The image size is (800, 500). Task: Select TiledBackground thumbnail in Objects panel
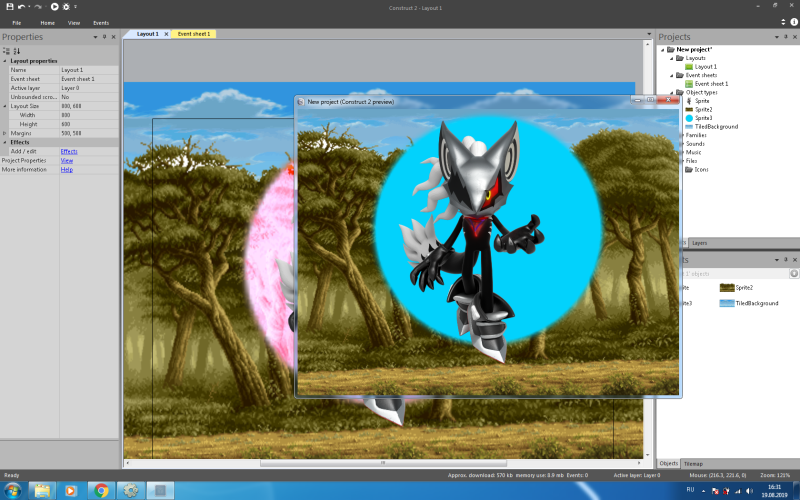tap(727, 303)
